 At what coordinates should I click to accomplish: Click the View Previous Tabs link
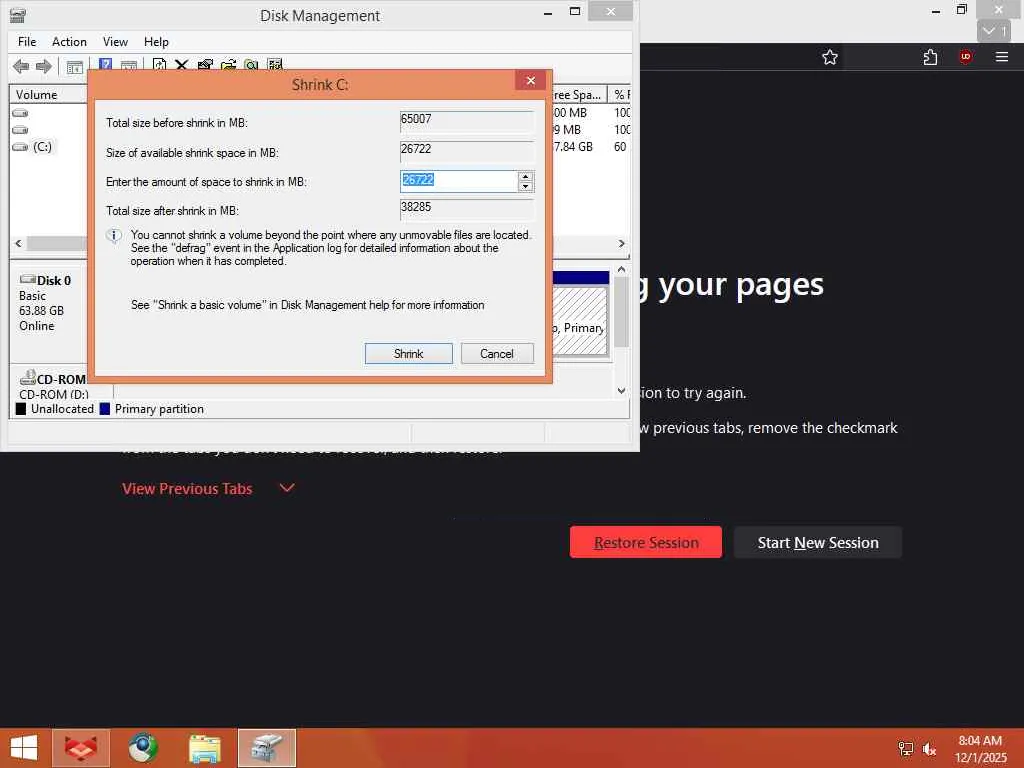point(187,488)
